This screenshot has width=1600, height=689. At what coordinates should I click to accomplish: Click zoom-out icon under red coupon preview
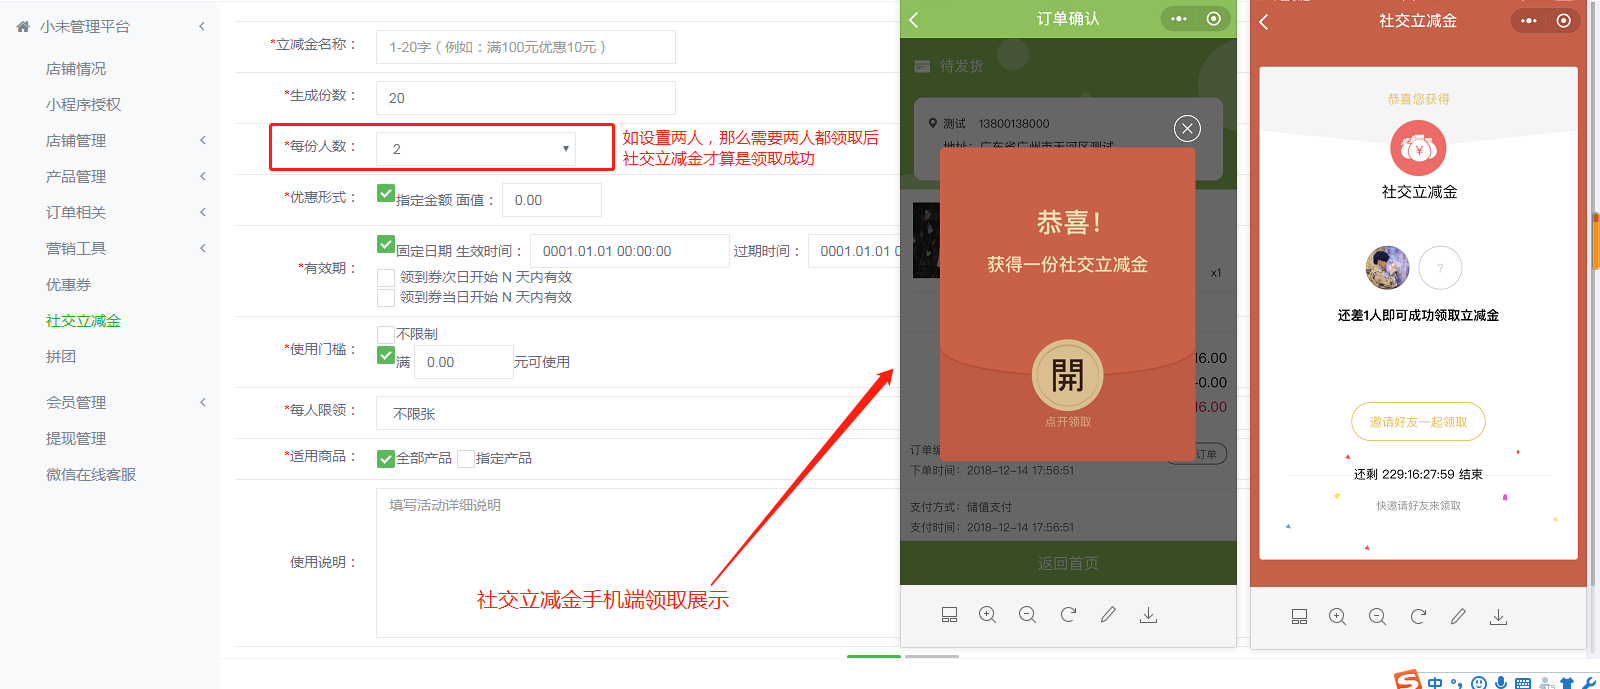click(x=1377, y=617)
